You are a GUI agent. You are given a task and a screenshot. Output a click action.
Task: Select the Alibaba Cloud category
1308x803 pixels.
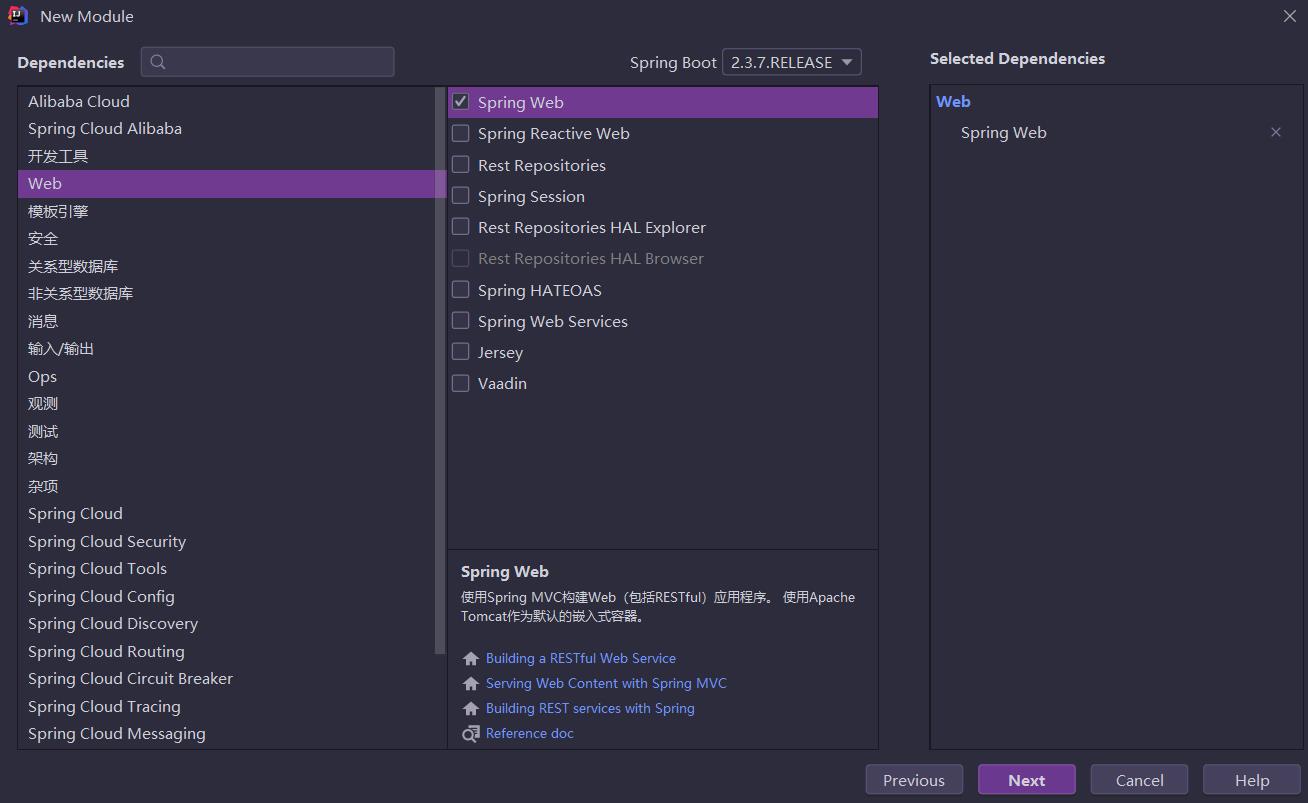(x=226, y=101)
